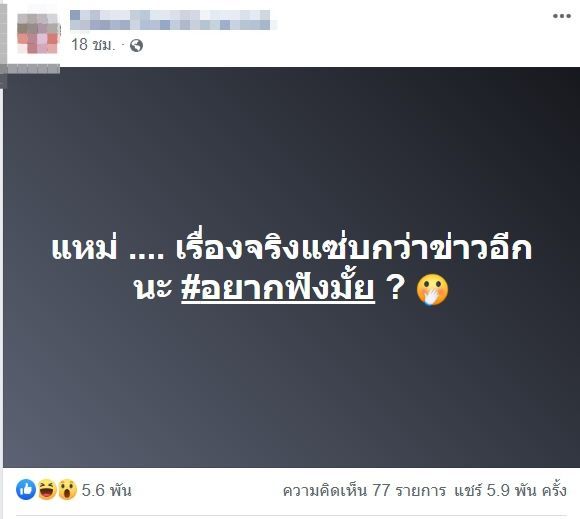Open the 5.6 พัน reactions count
This screenshot has width=580, height=519.
pos(107,491)
